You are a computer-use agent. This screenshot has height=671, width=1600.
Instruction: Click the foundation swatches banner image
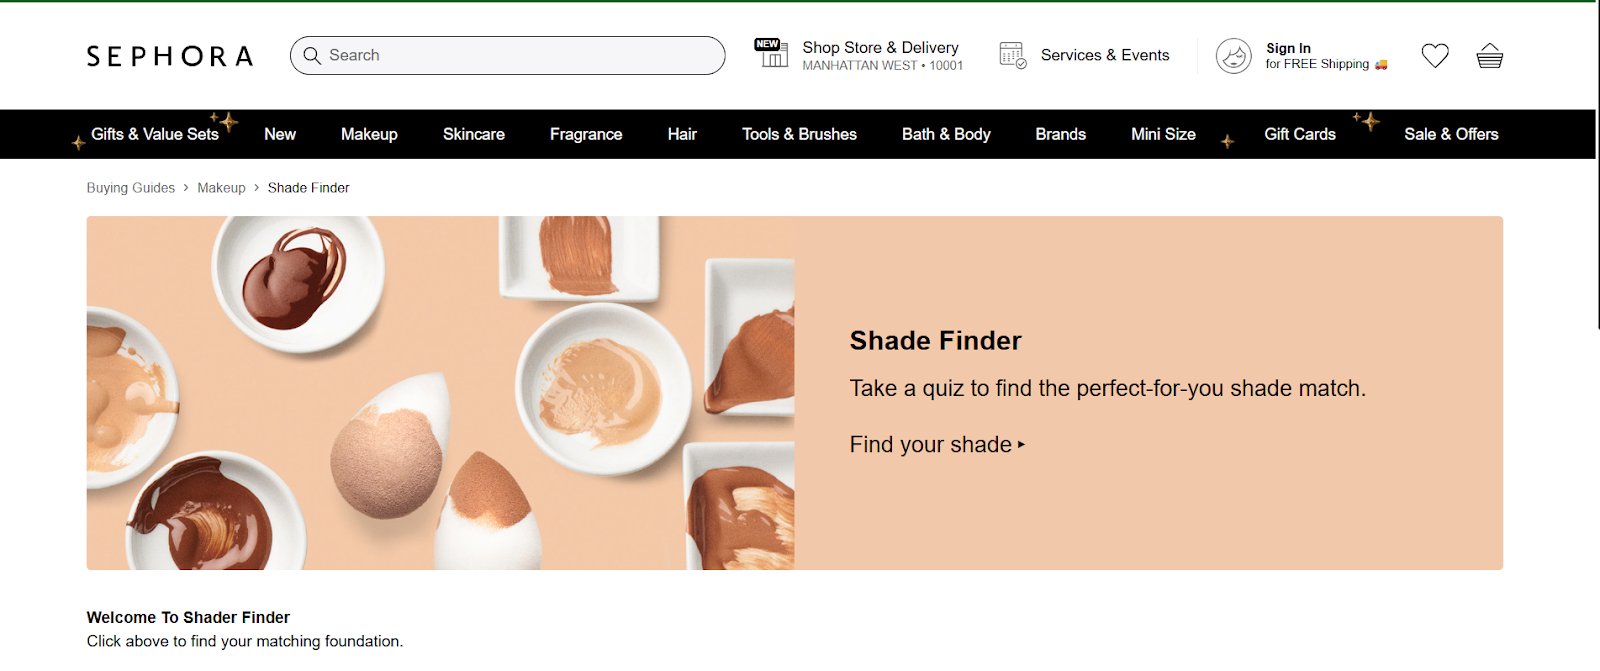point(440,393)
